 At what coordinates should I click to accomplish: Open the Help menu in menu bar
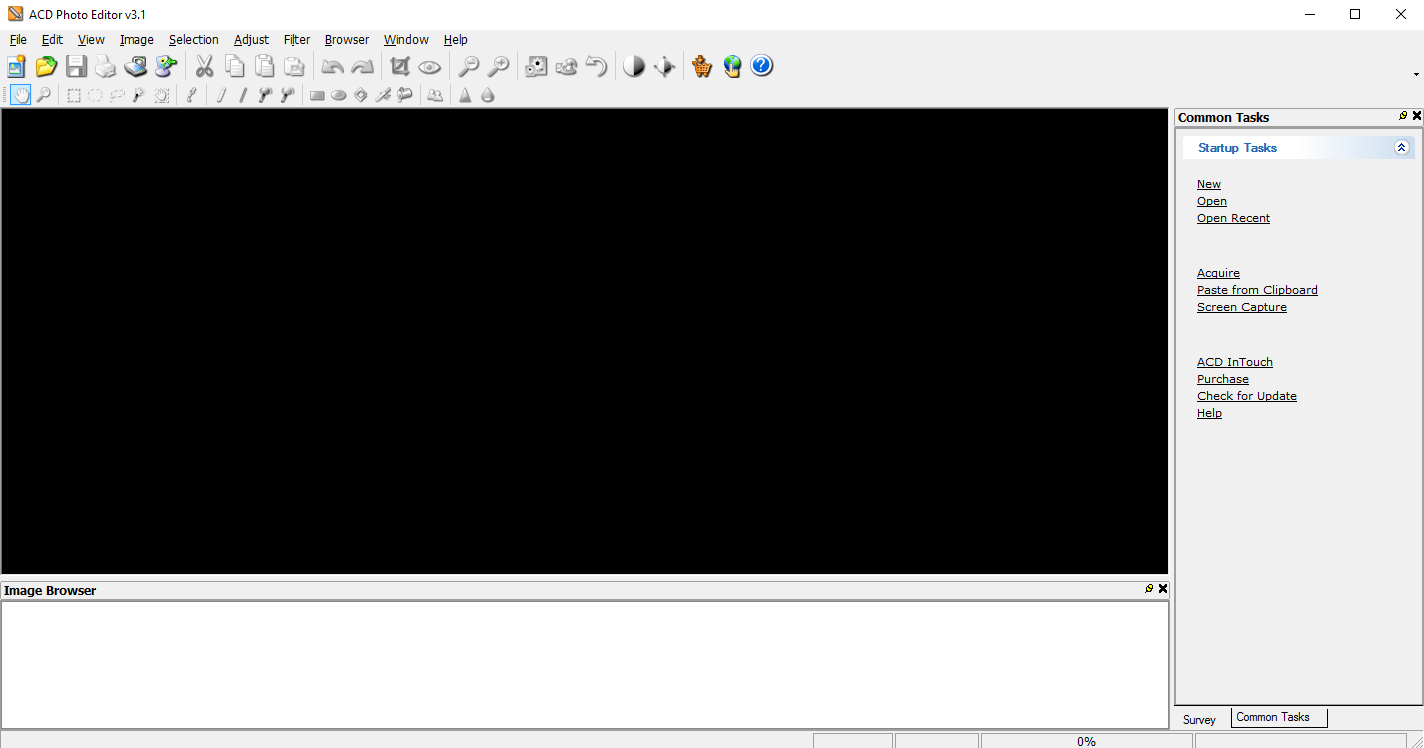coord(456,40)
